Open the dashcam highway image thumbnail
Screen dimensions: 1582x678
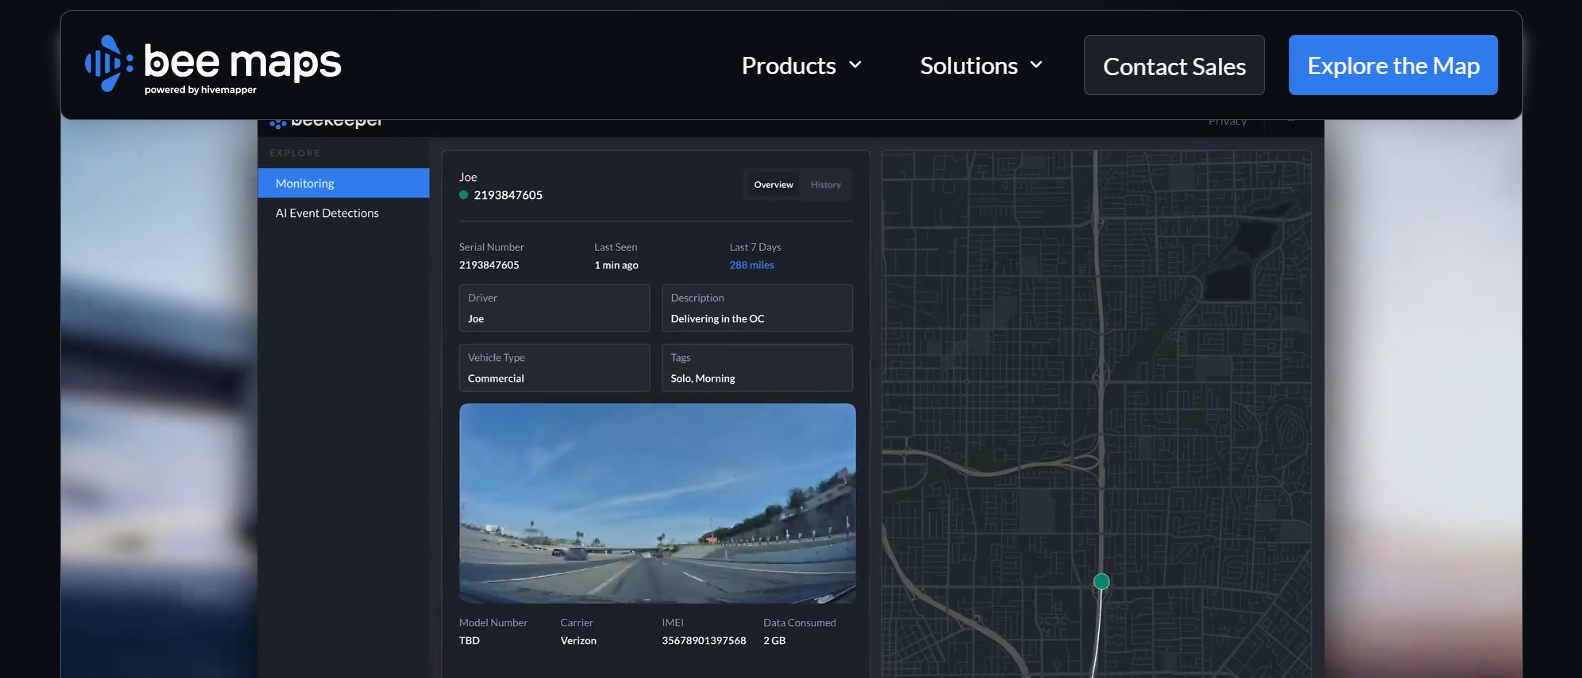point(657,503)
